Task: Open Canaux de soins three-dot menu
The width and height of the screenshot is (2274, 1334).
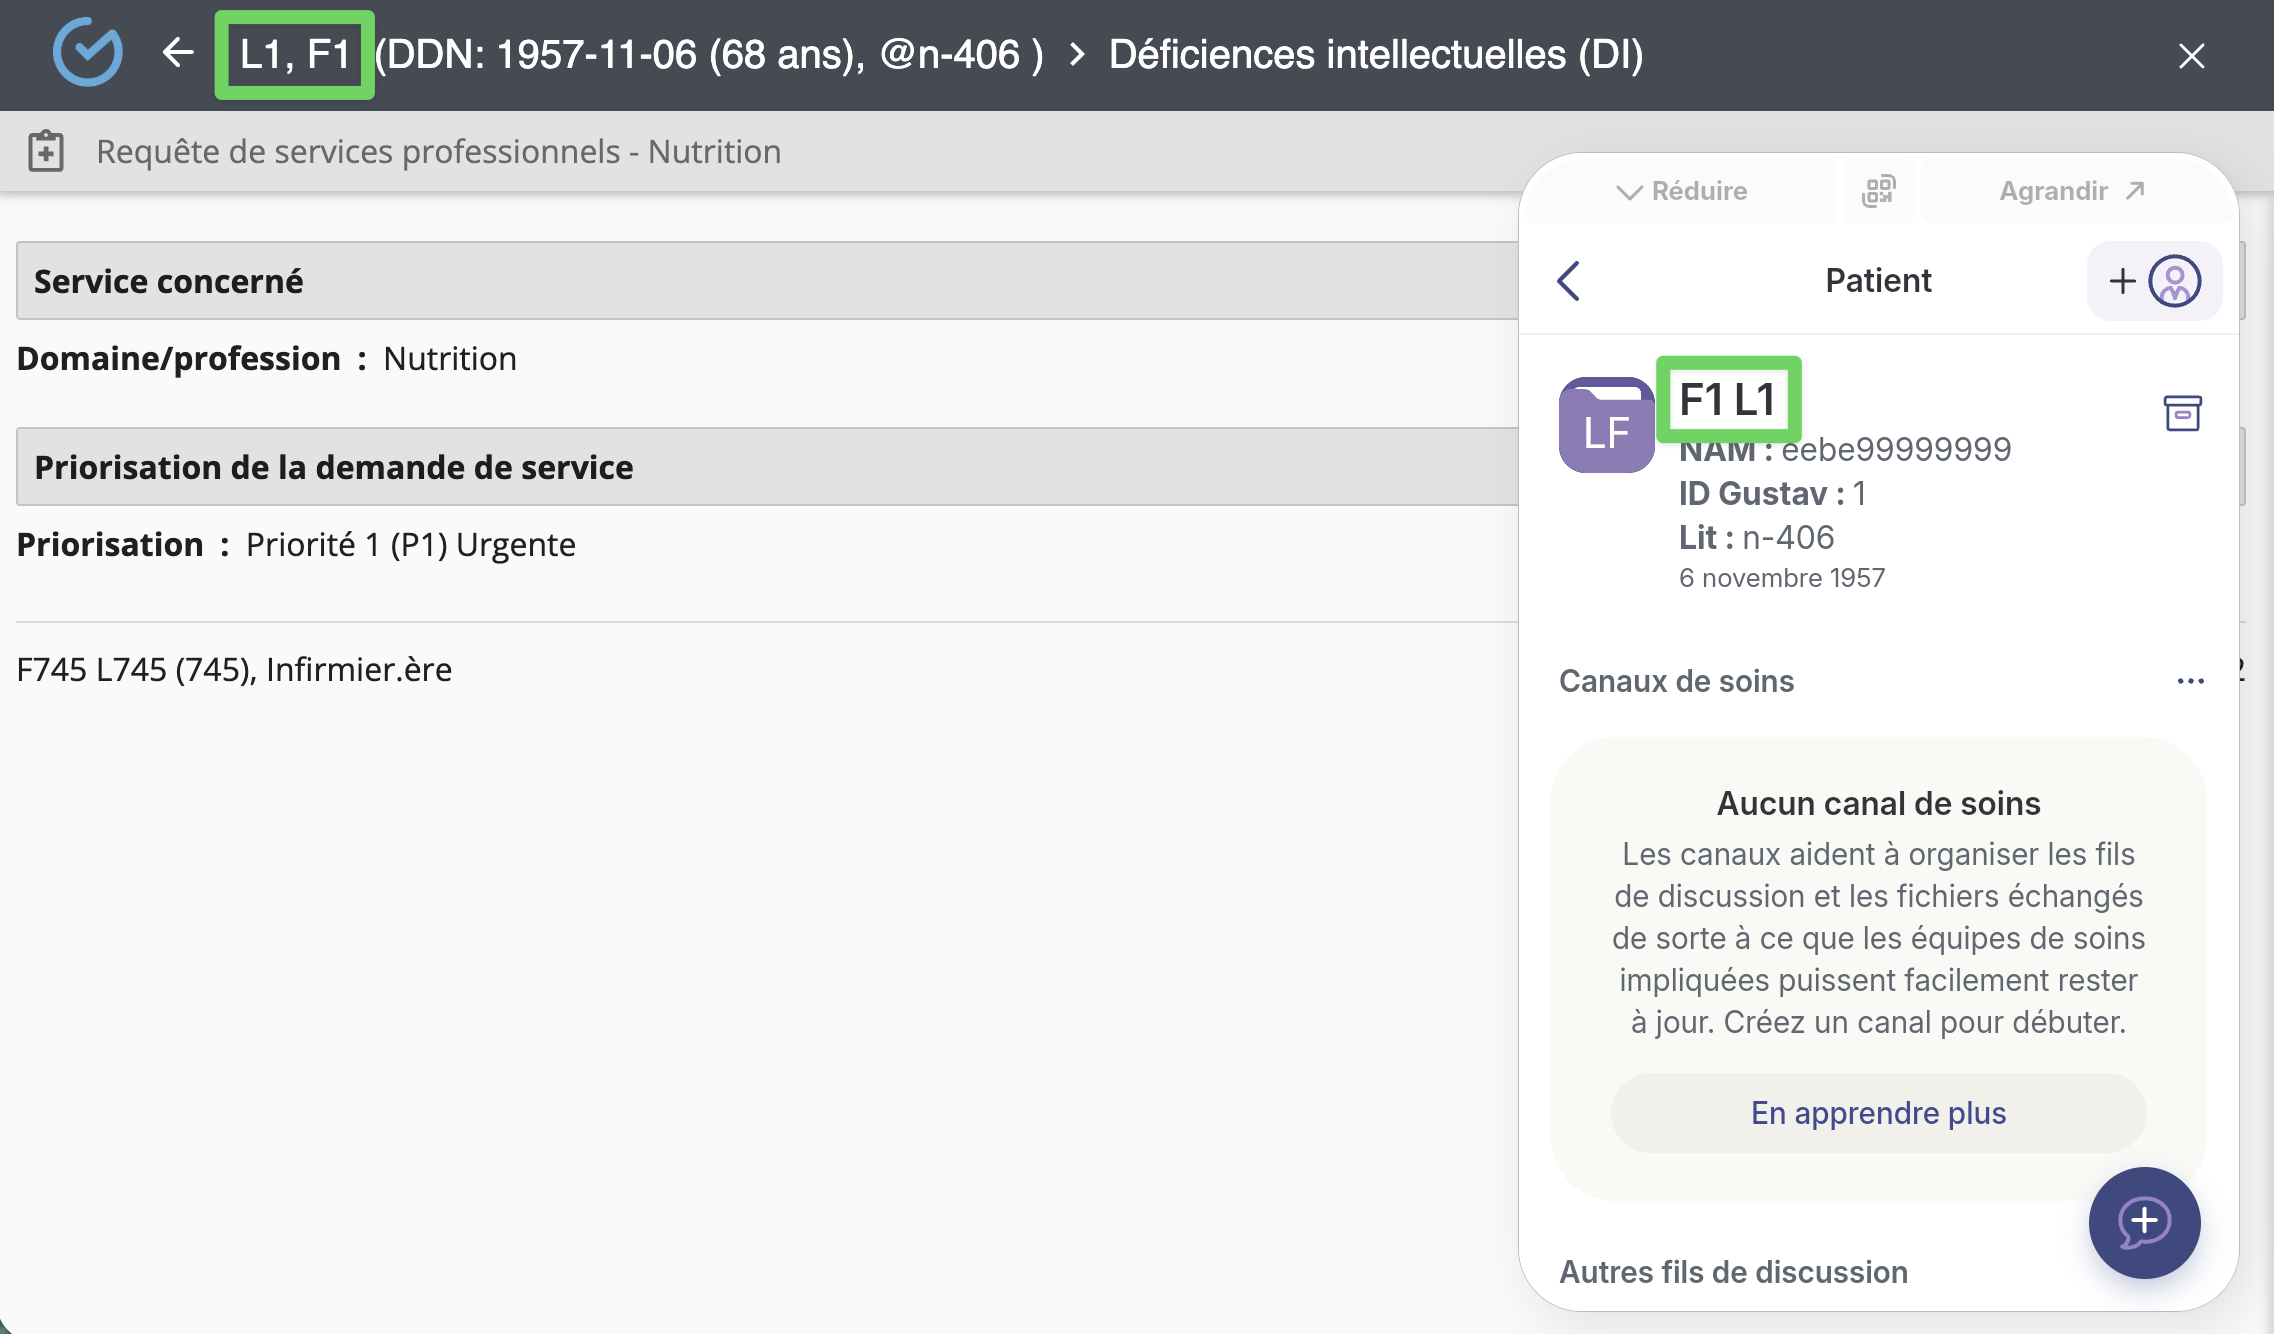Action: pyautogui.click(x=2190, y=681)
